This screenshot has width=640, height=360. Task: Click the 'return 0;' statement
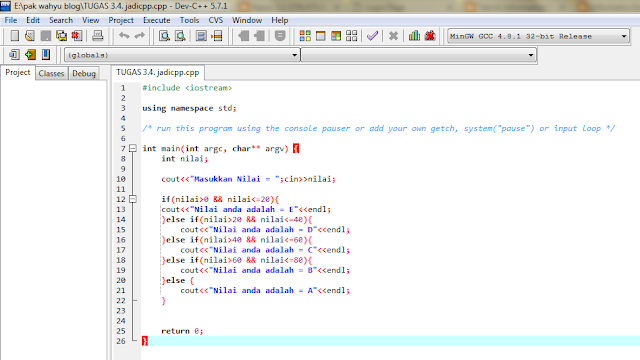[182, 331]
